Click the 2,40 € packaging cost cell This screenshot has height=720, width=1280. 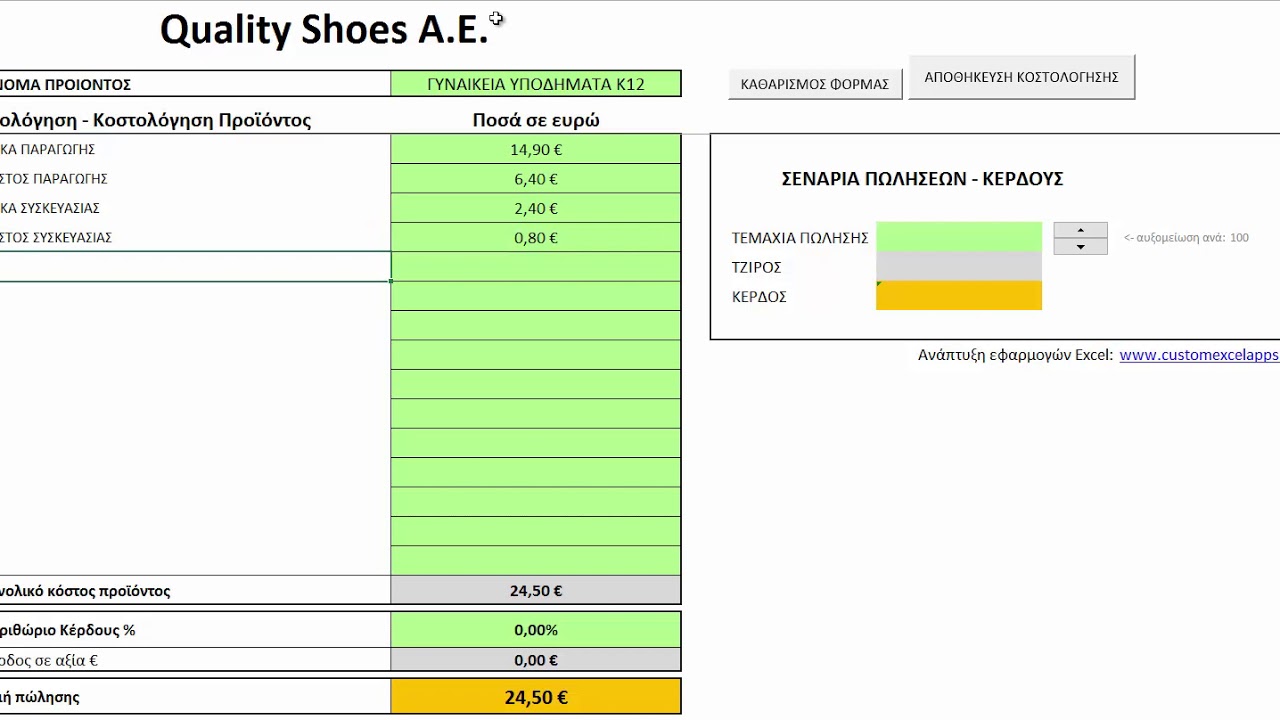coord(536,208)
